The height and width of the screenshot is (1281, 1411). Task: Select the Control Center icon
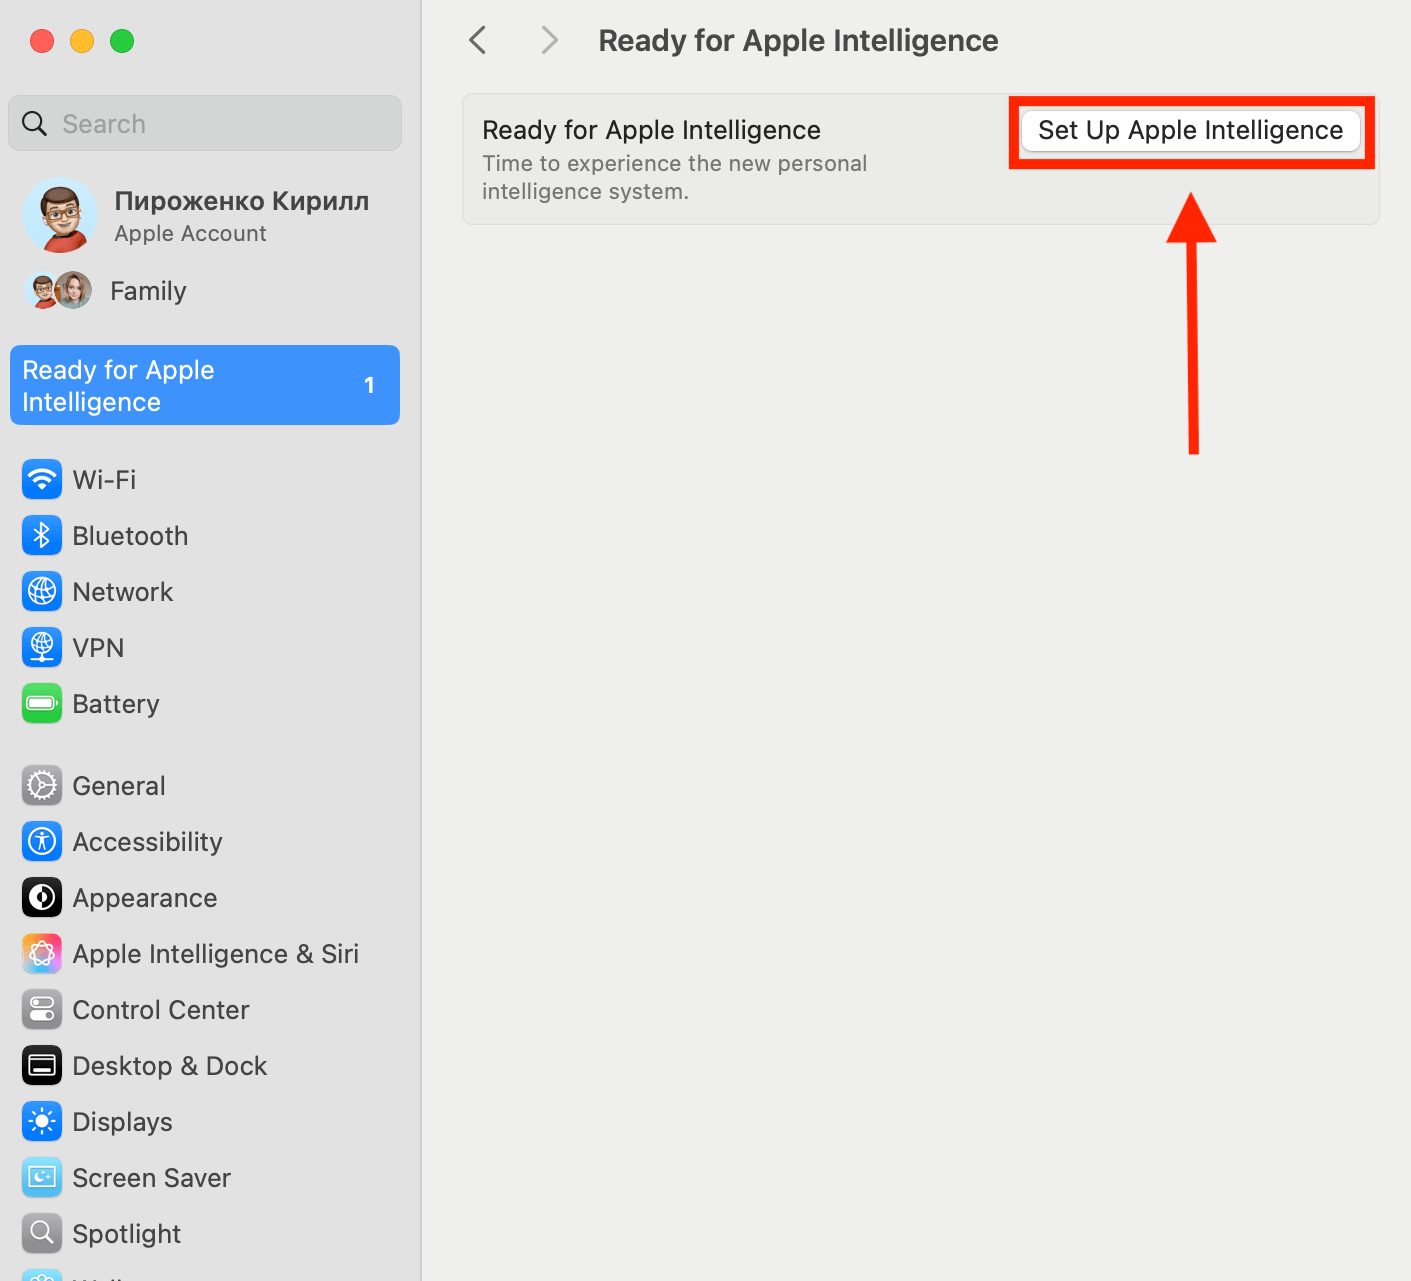tap(41, 1009)
